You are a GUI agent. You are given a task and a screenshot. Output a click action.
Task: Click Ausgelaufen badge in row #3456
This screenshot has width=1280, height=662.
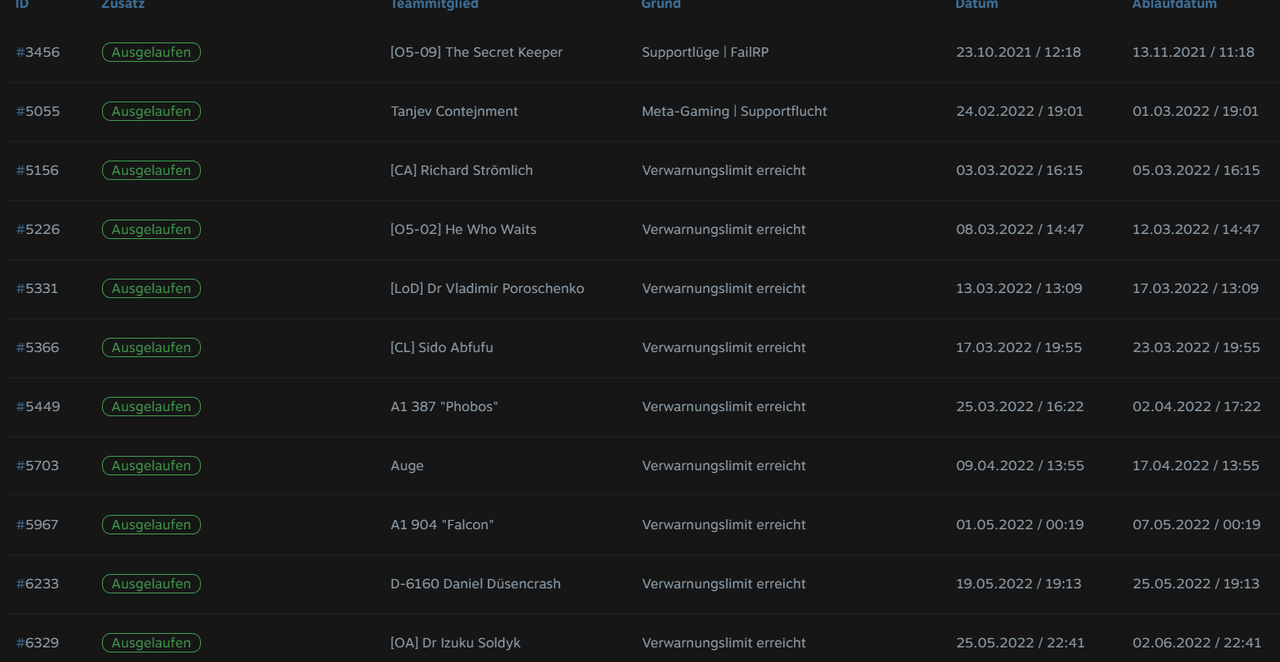click(x=151, y=52)
